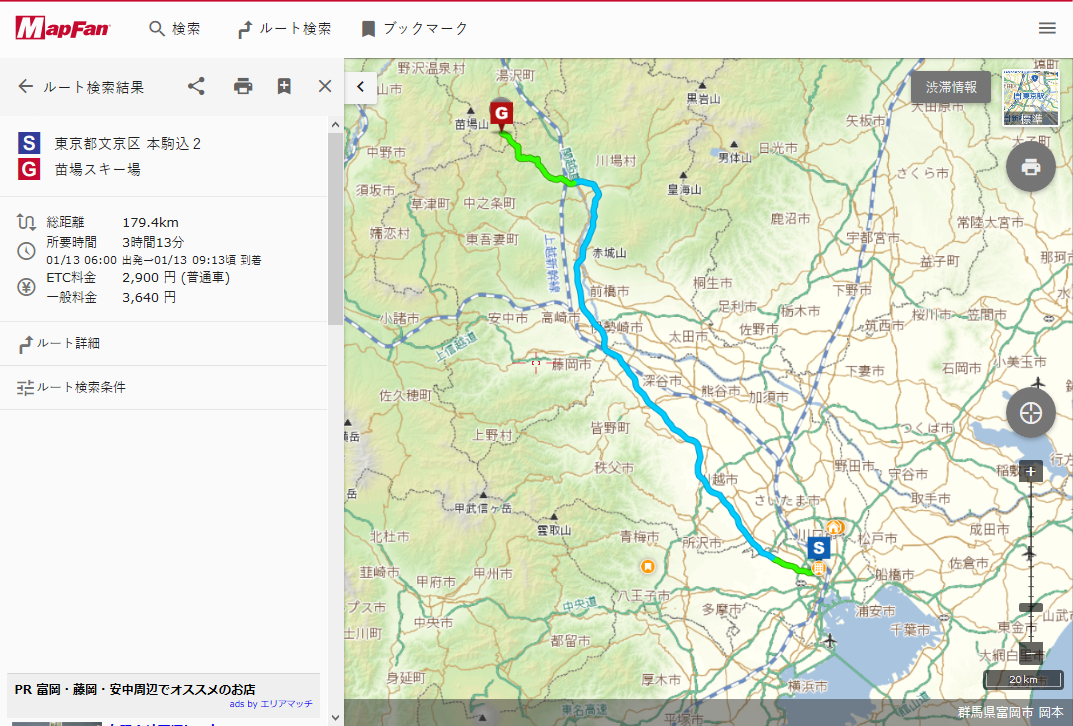1073x726 pixels.
Task: Click the G goal pin on the map
Action: 502,116
